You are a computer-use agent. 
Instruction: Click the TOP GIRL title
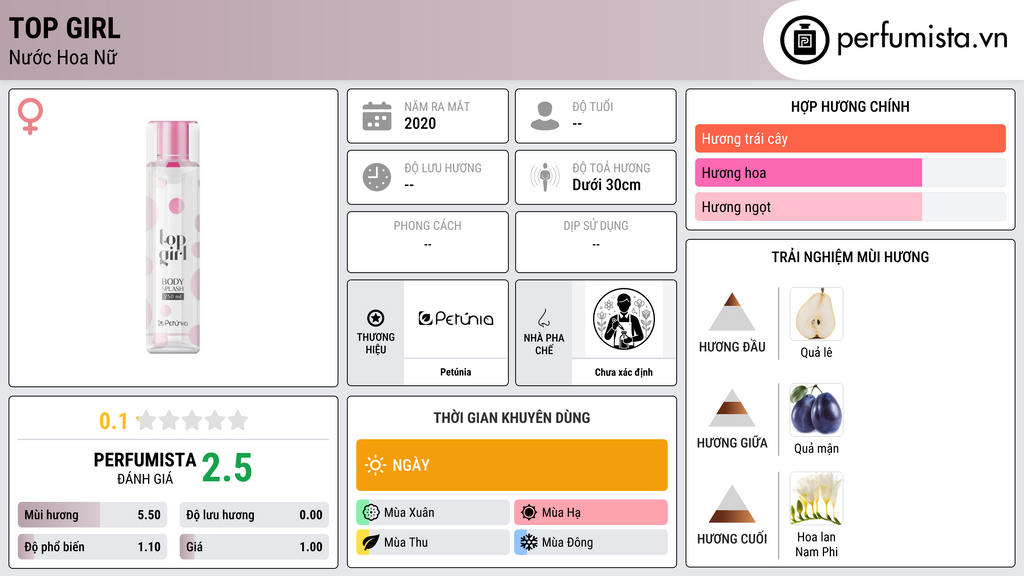coord(65,29)
